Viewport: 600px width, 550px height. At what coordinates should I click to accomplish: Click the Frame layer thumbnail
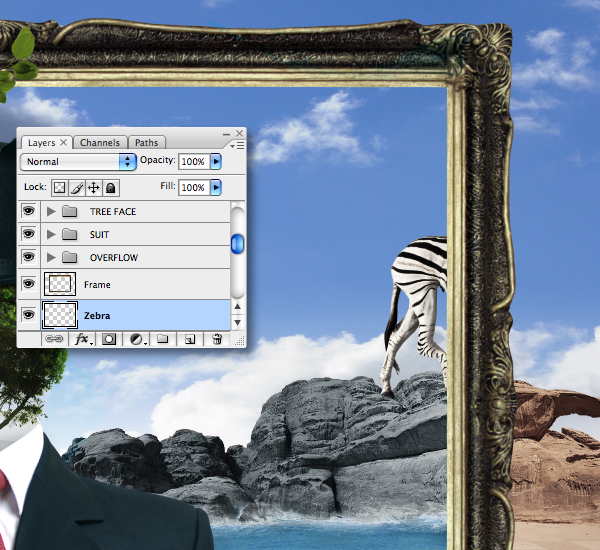coord(60,284)
